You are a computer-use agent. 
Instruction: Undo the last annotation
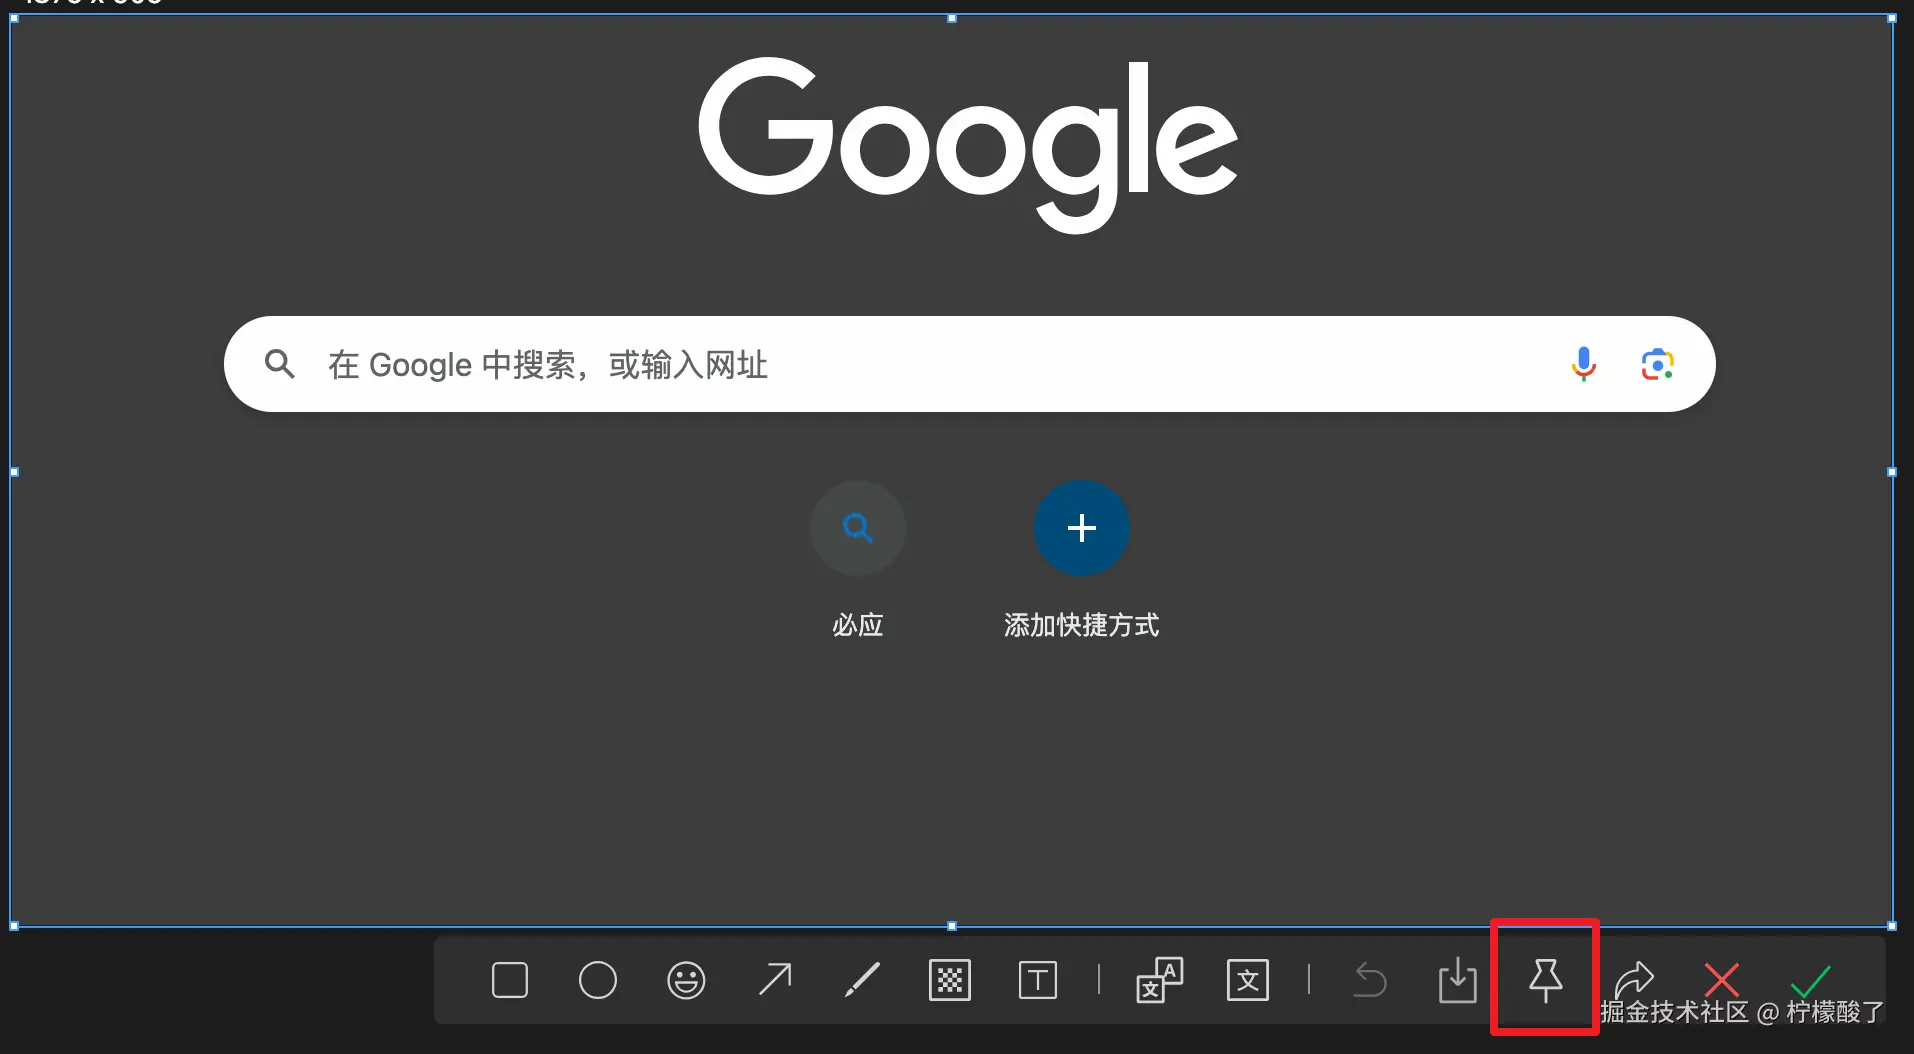point(1369,980)
